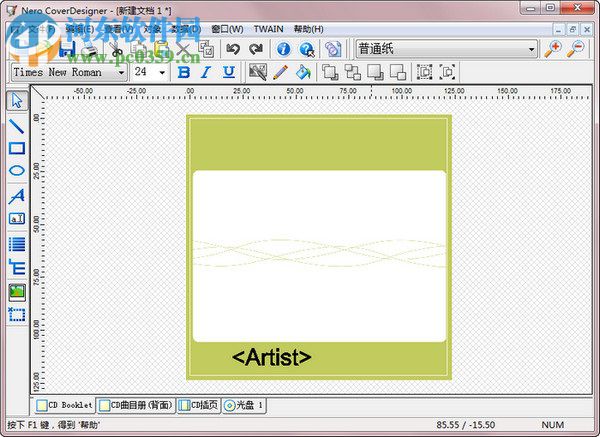
Task: Click the coordinates 85.55 / -15.50 readout
Action: (466, 425)
